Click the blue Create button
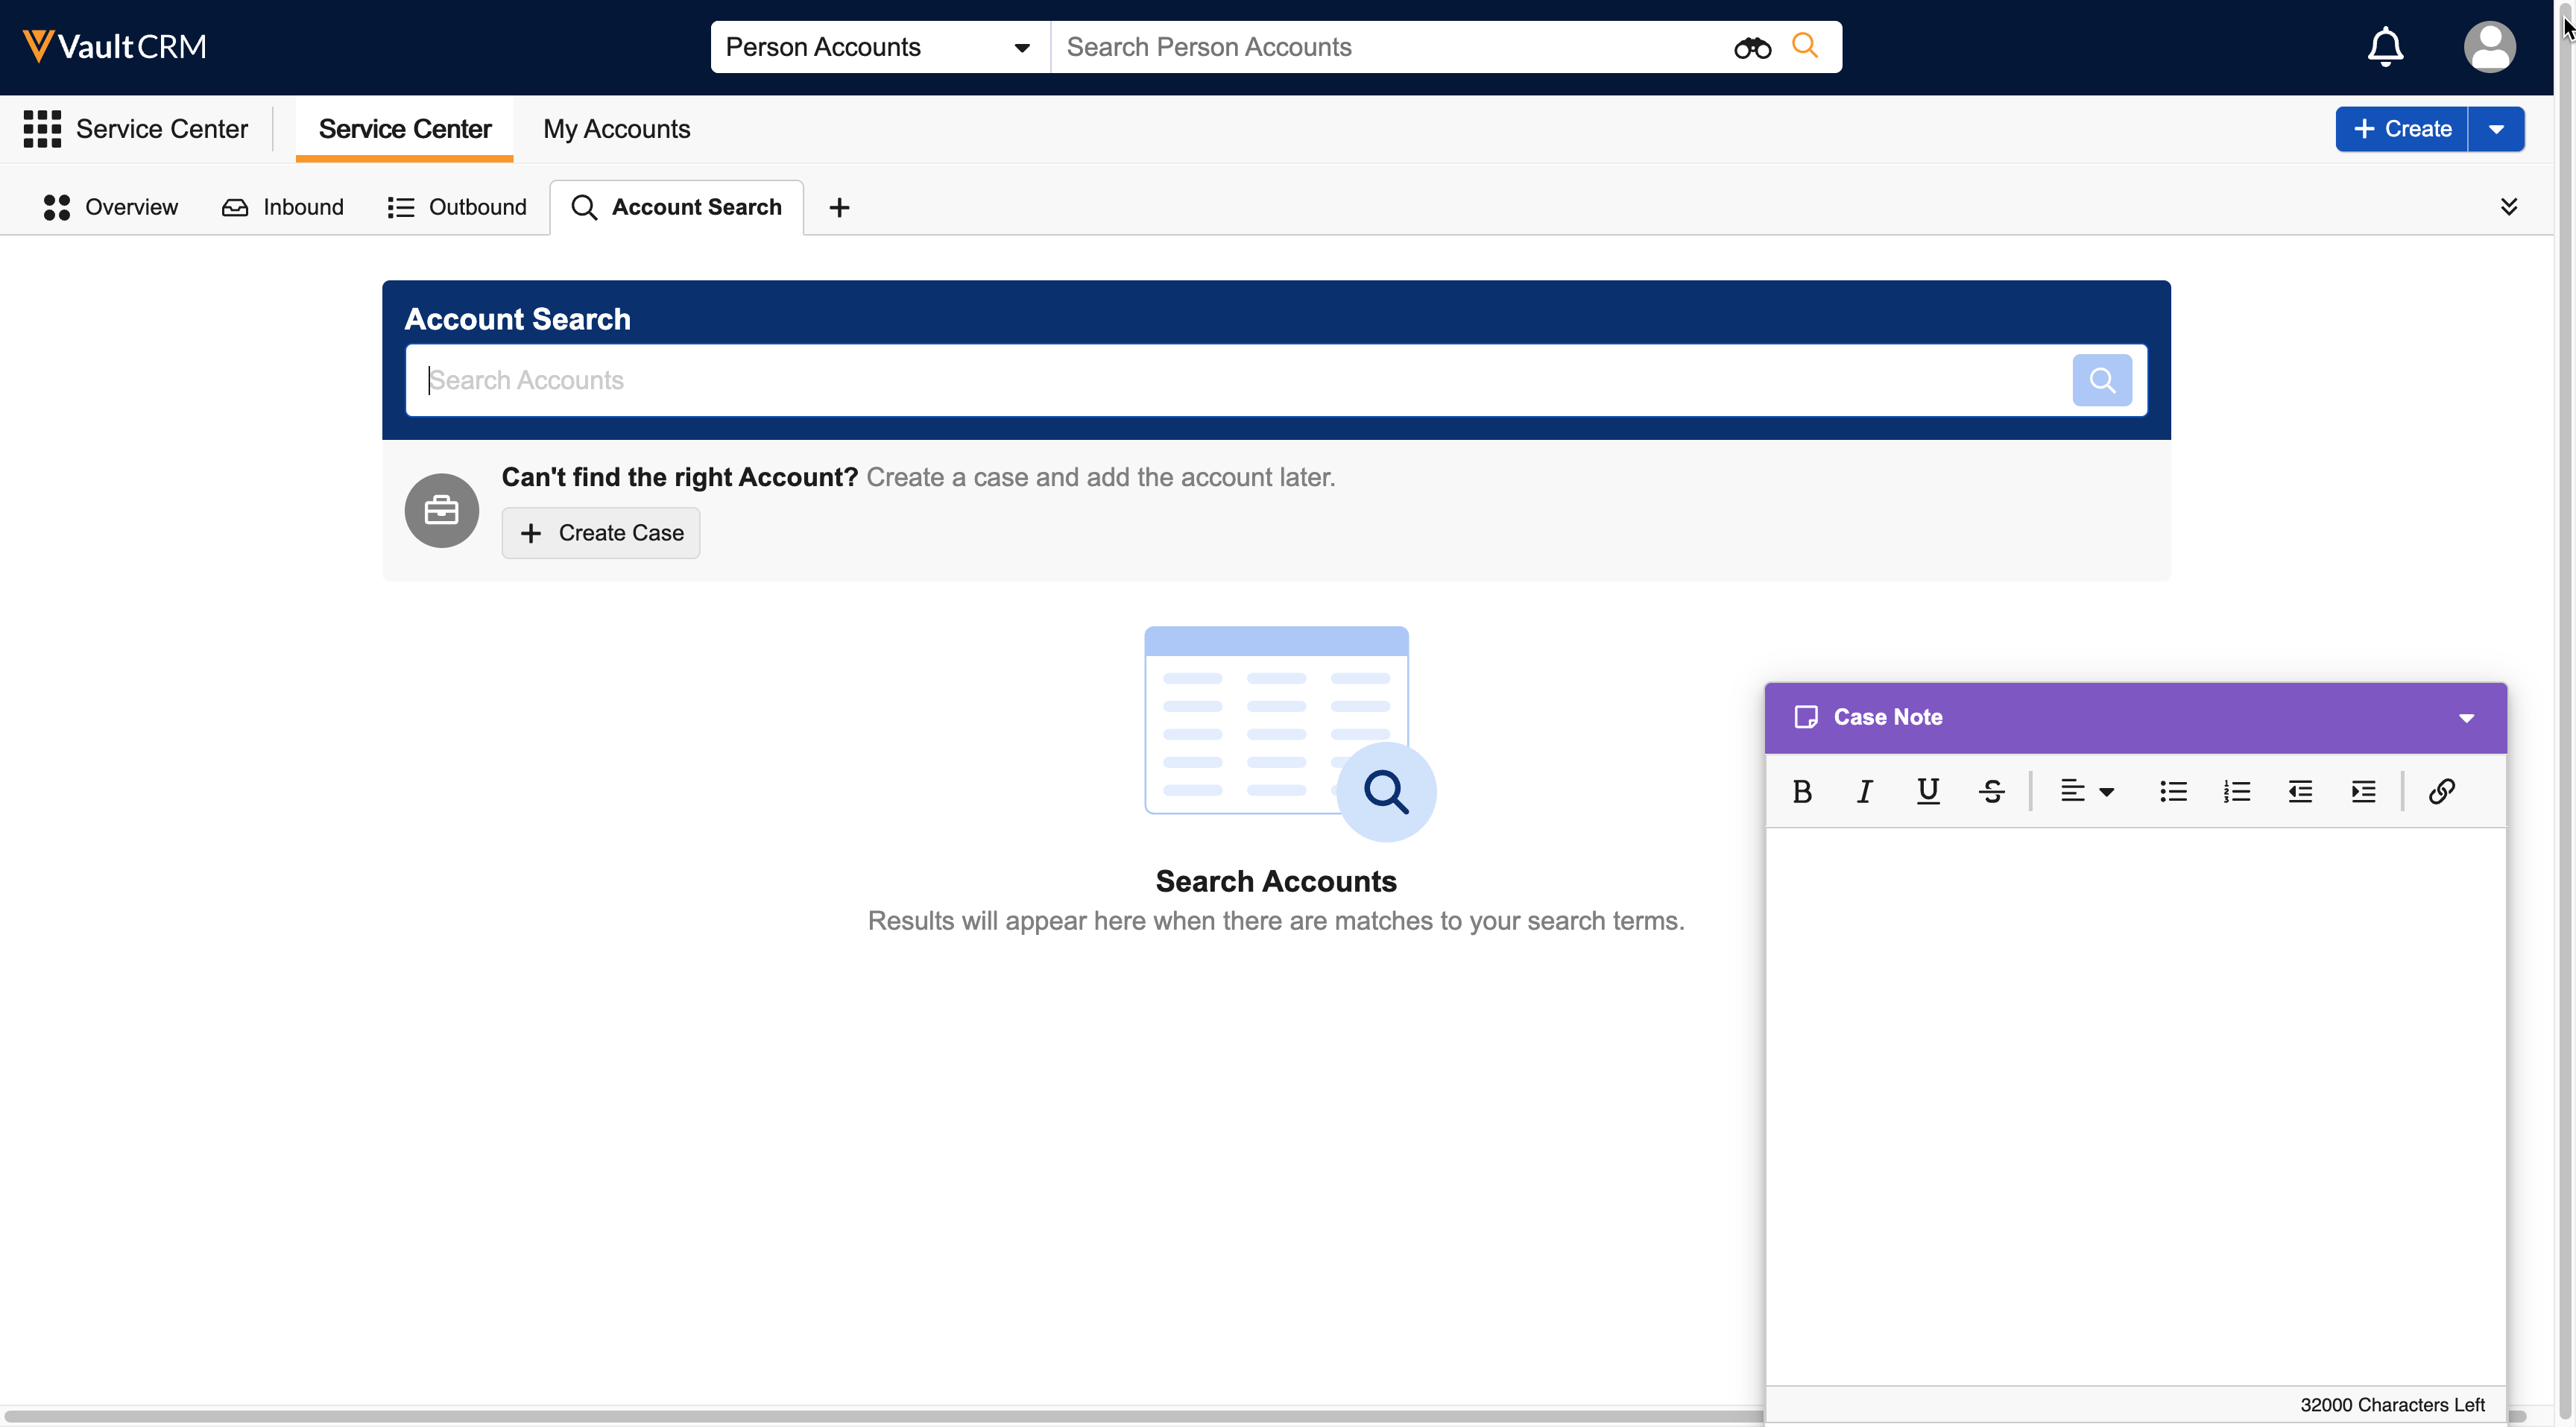The image size is (2576, 1427). click(x=2401, y=129)
